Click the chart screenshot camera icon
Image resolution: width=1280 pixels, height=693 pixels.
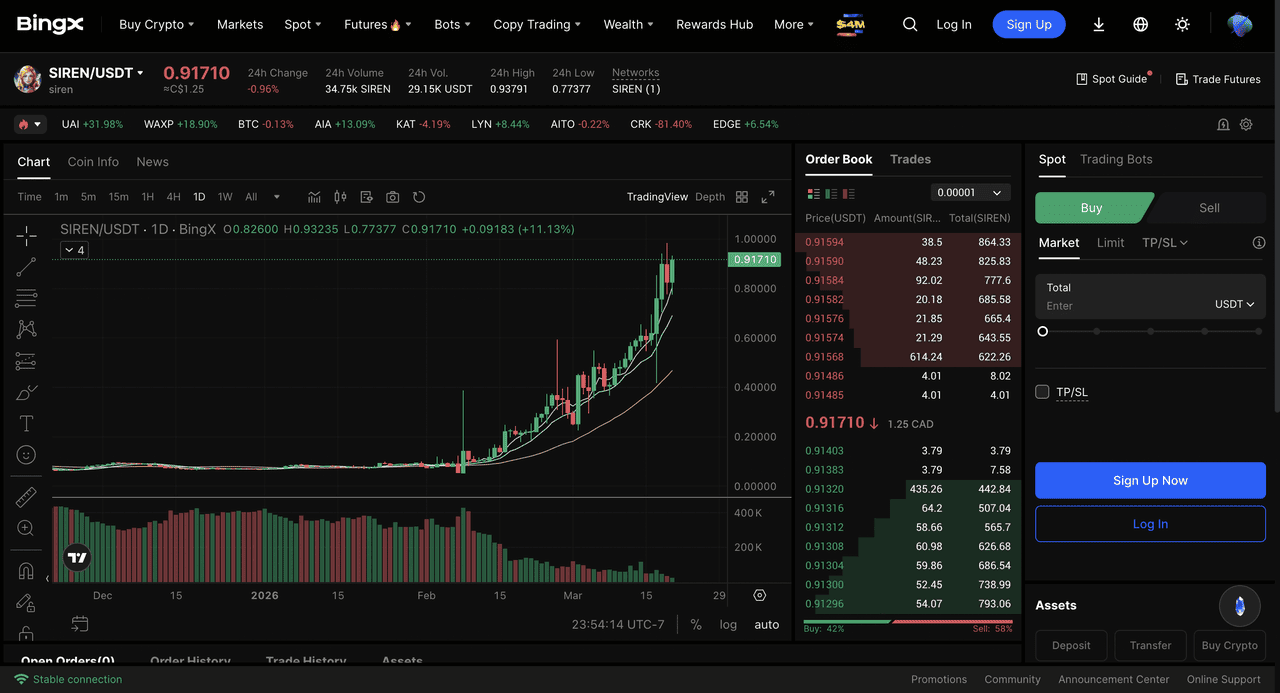(393, 197)
